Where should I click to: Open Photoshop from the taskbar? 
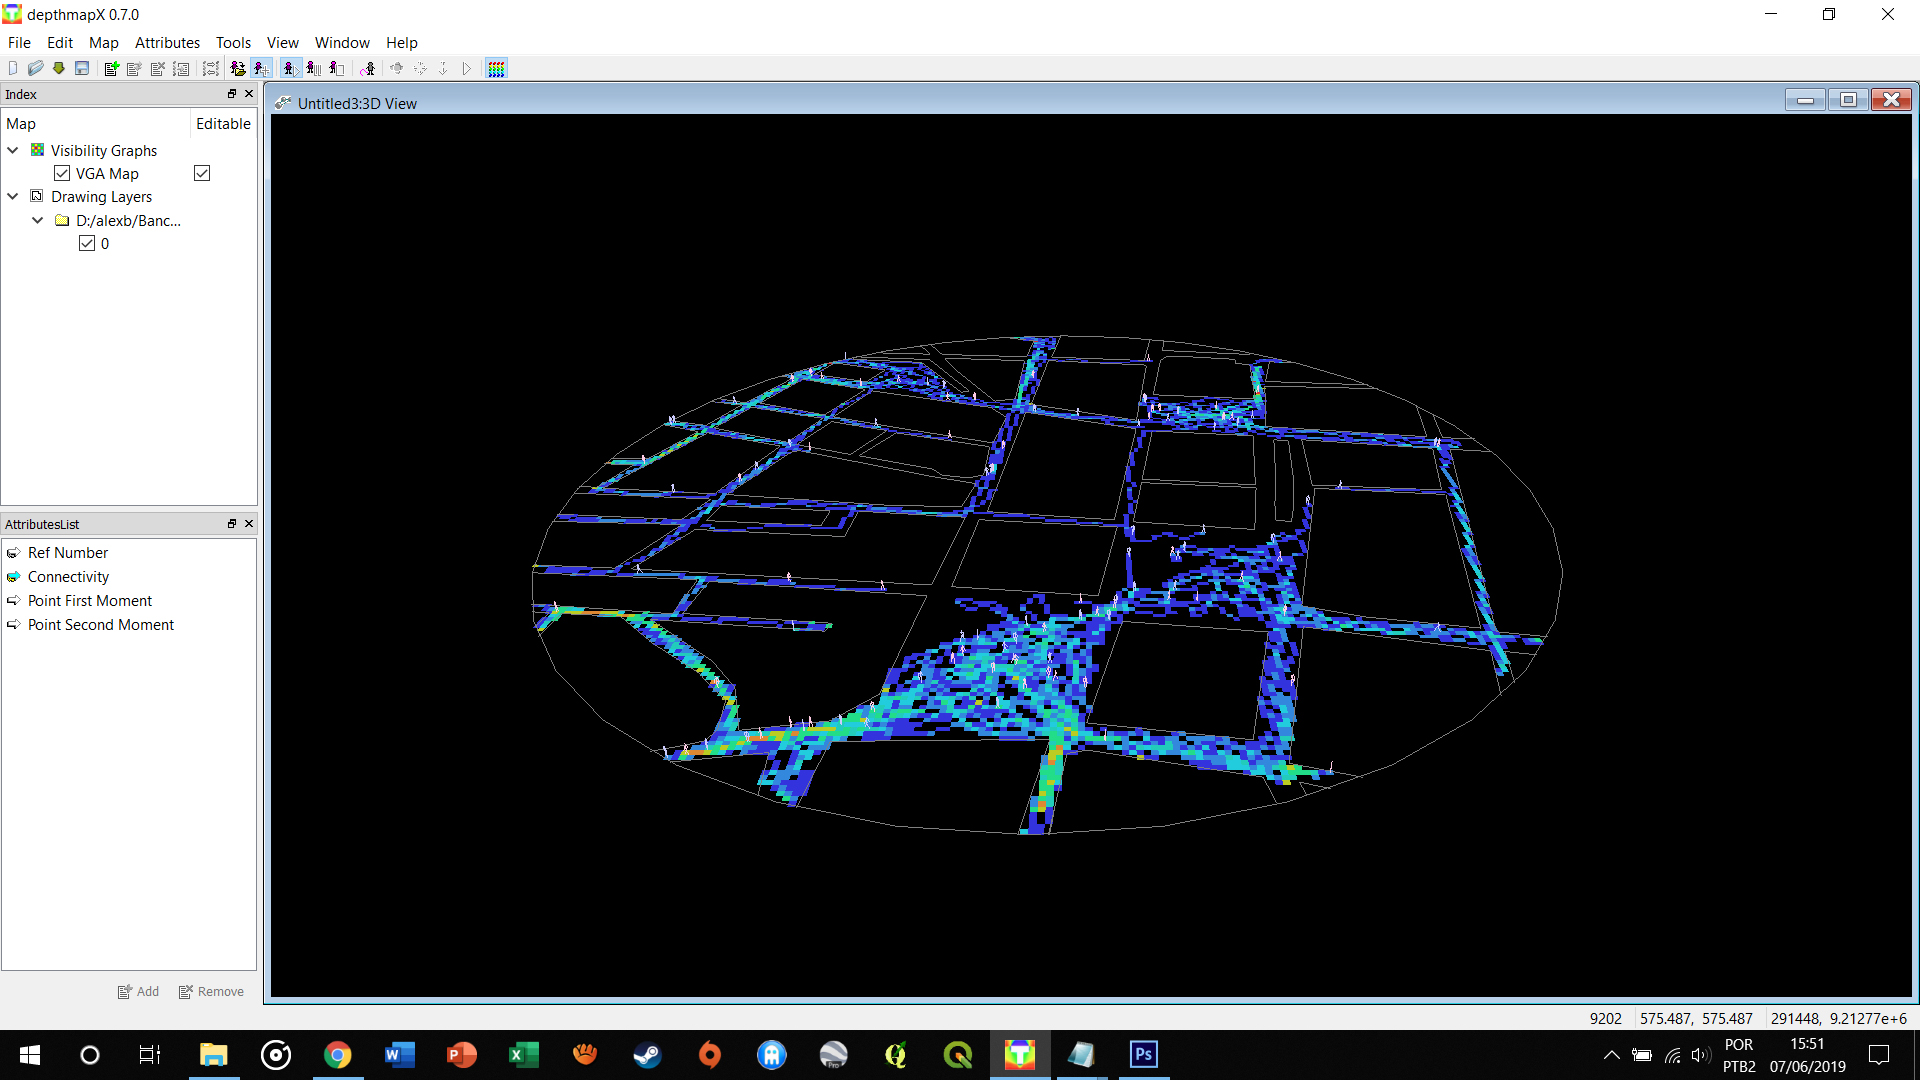[x=1143, y=1054]
